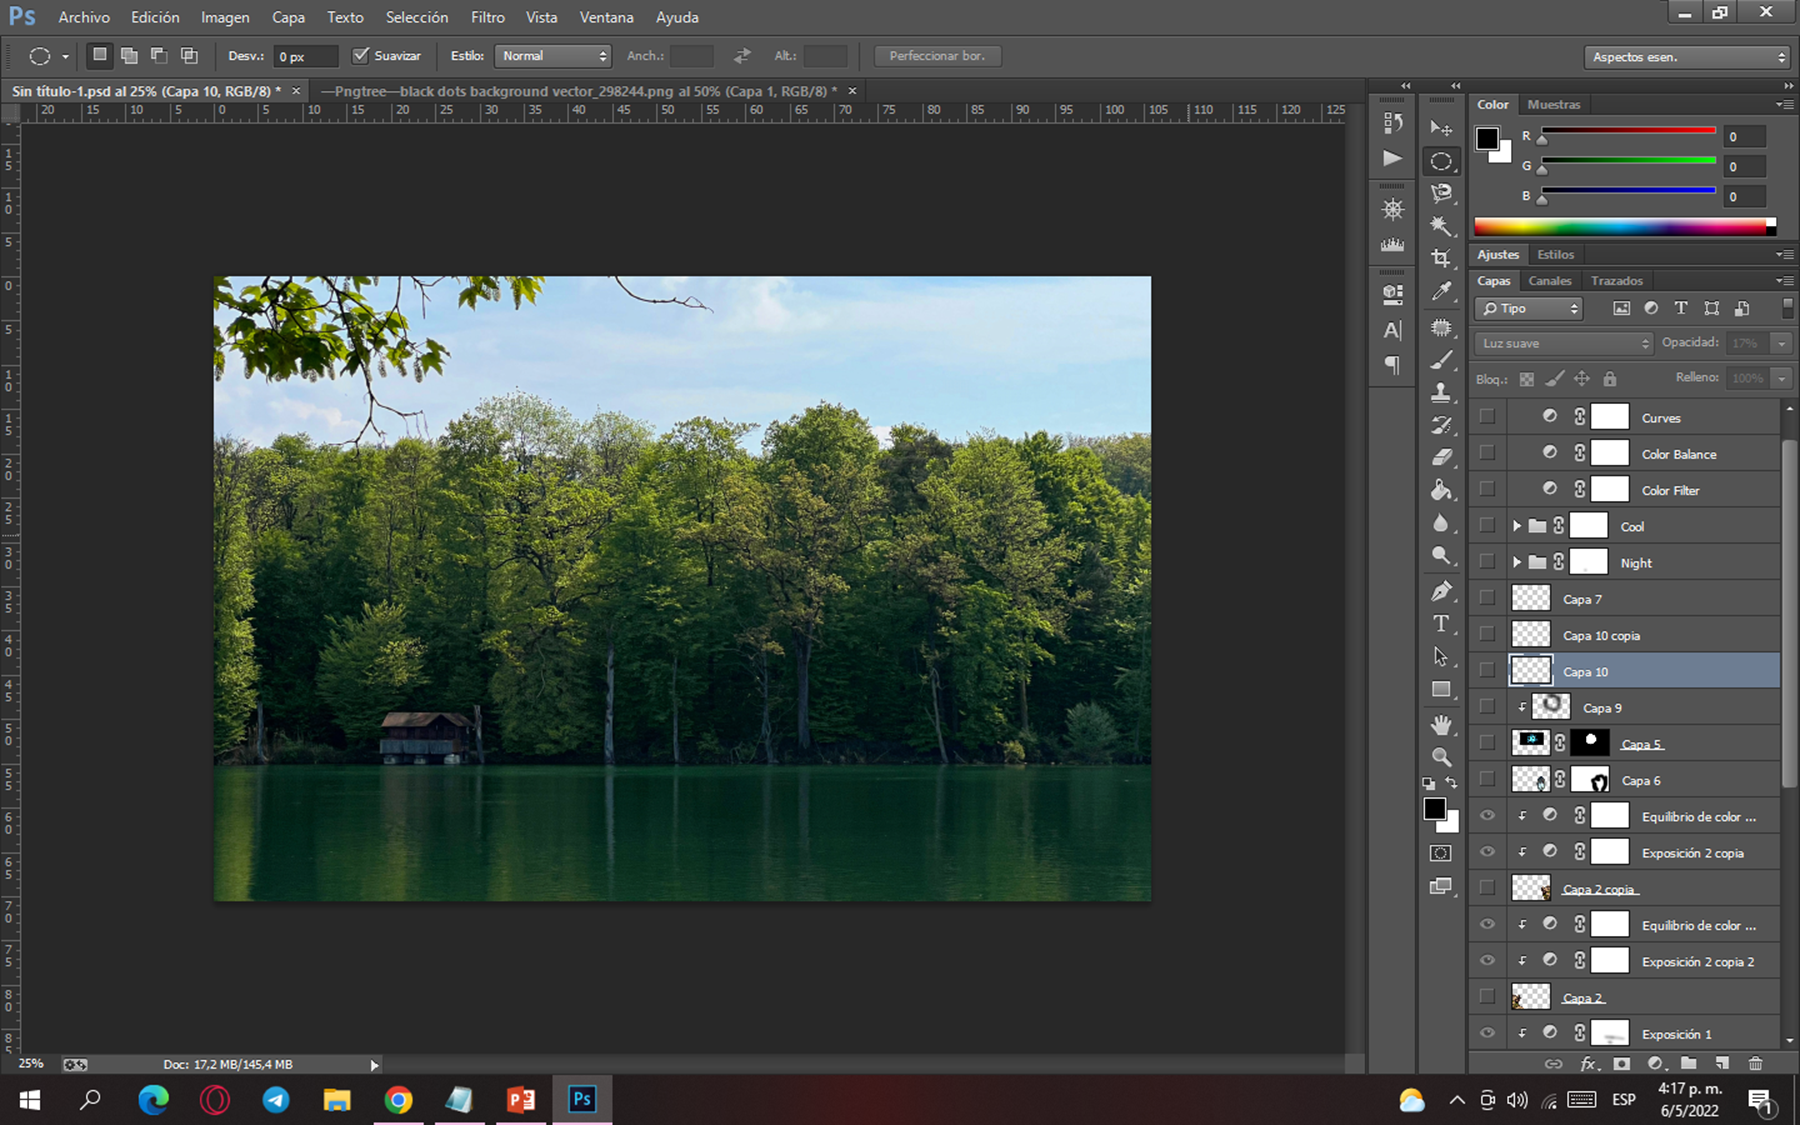The image size is (1800, 1125).
Task: Click the red R slider track
Action: click(x=1628, y=131)
